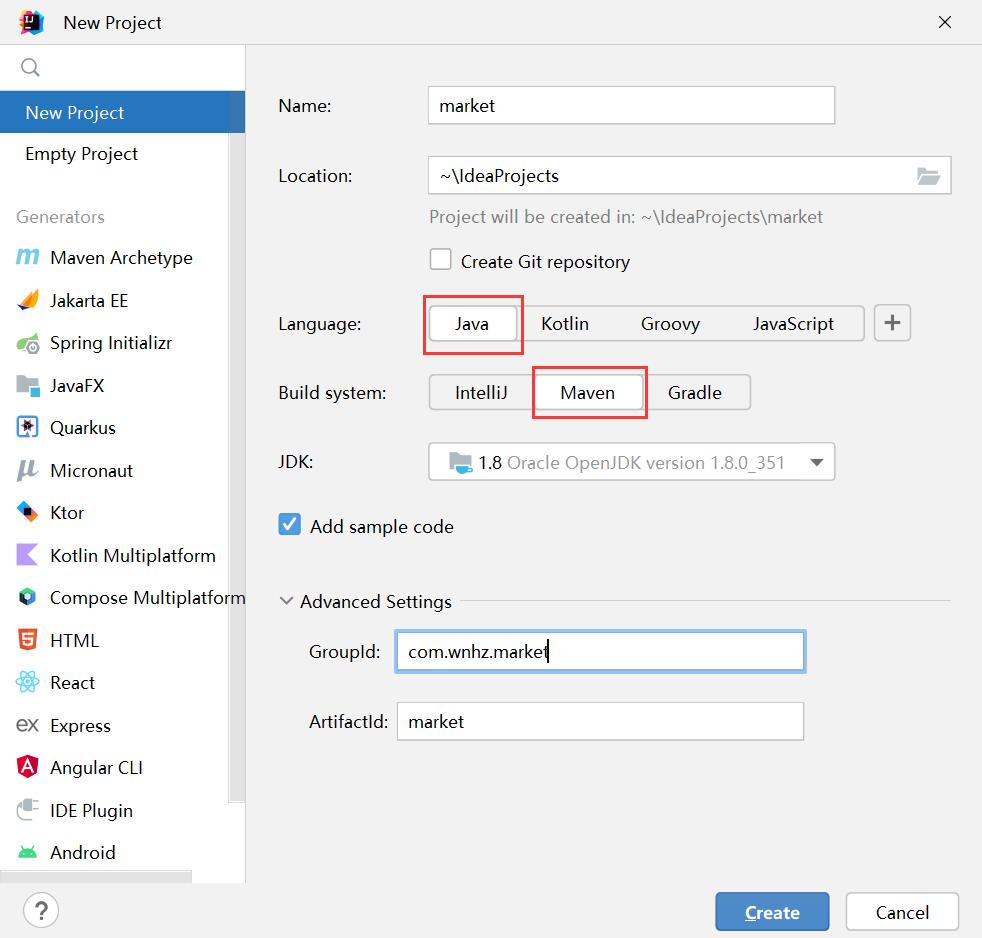982x938 pixels.
Task: Select Angular CLI generator label
Action: (x=96, y=767)
